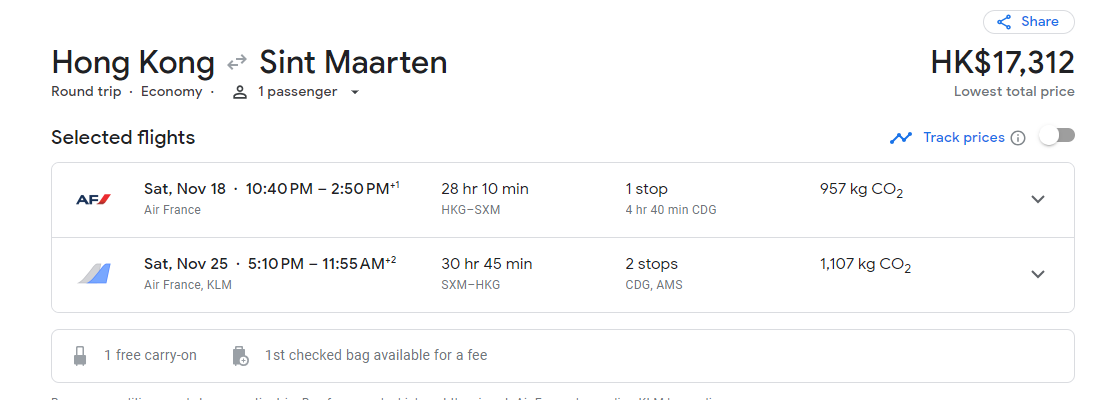Toggle the Track prices switch

(1056, 136)
